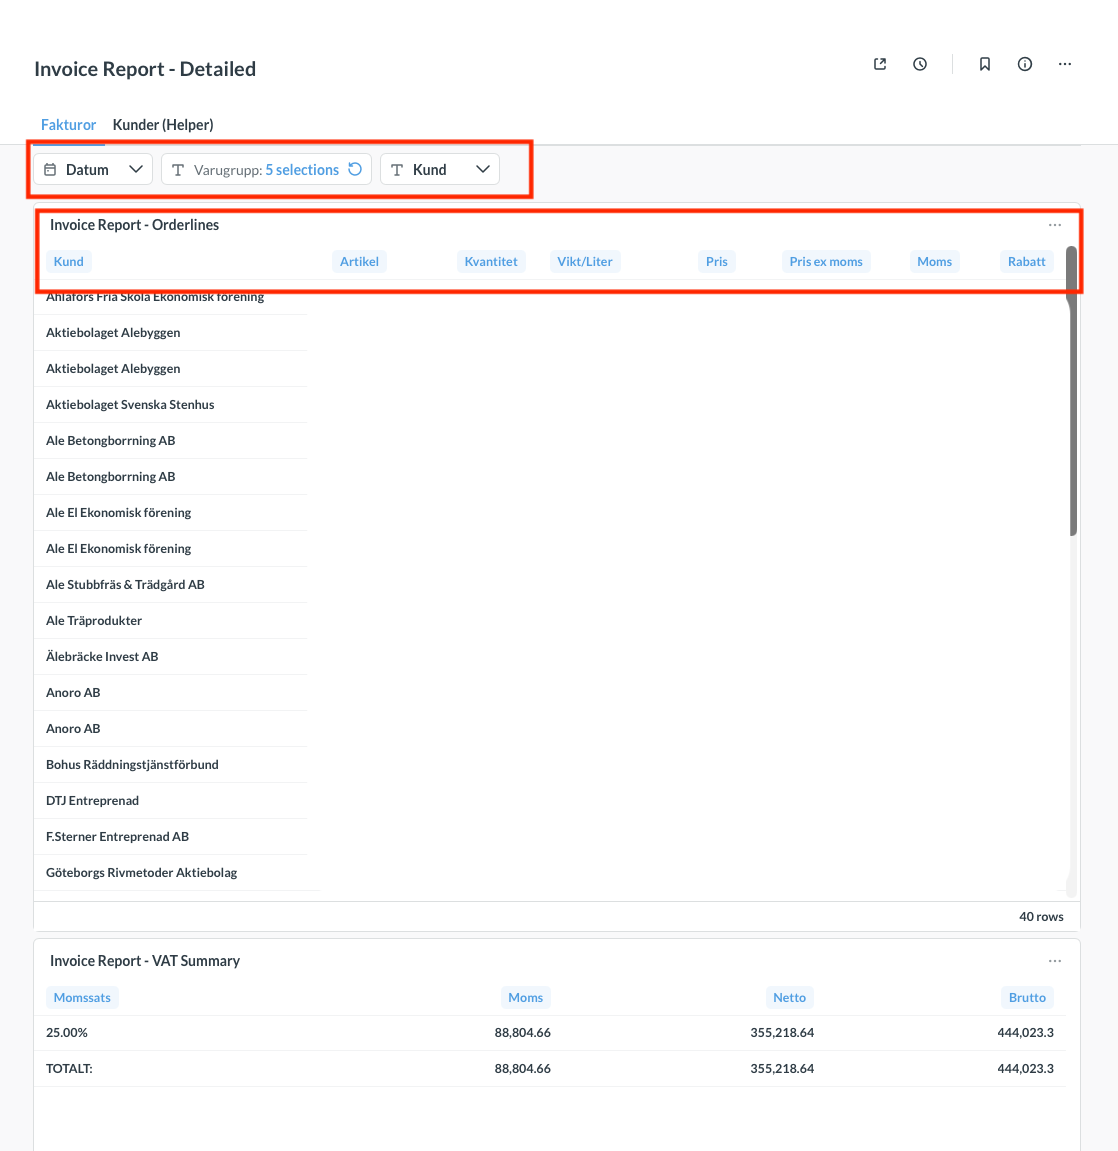This screenshot has height=1151, width=1118.
Task: Click the Orderlines table vertical scrollbar
Action: tap(1072, 400)
